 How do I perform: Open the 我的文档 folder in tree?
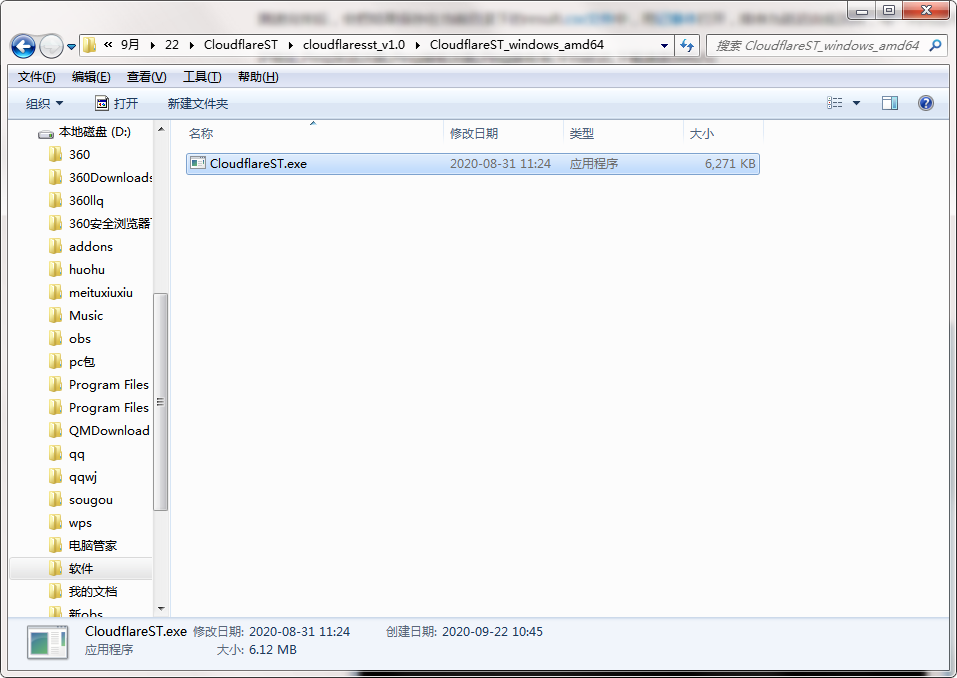pyautogui.click(x=82, y=592)
